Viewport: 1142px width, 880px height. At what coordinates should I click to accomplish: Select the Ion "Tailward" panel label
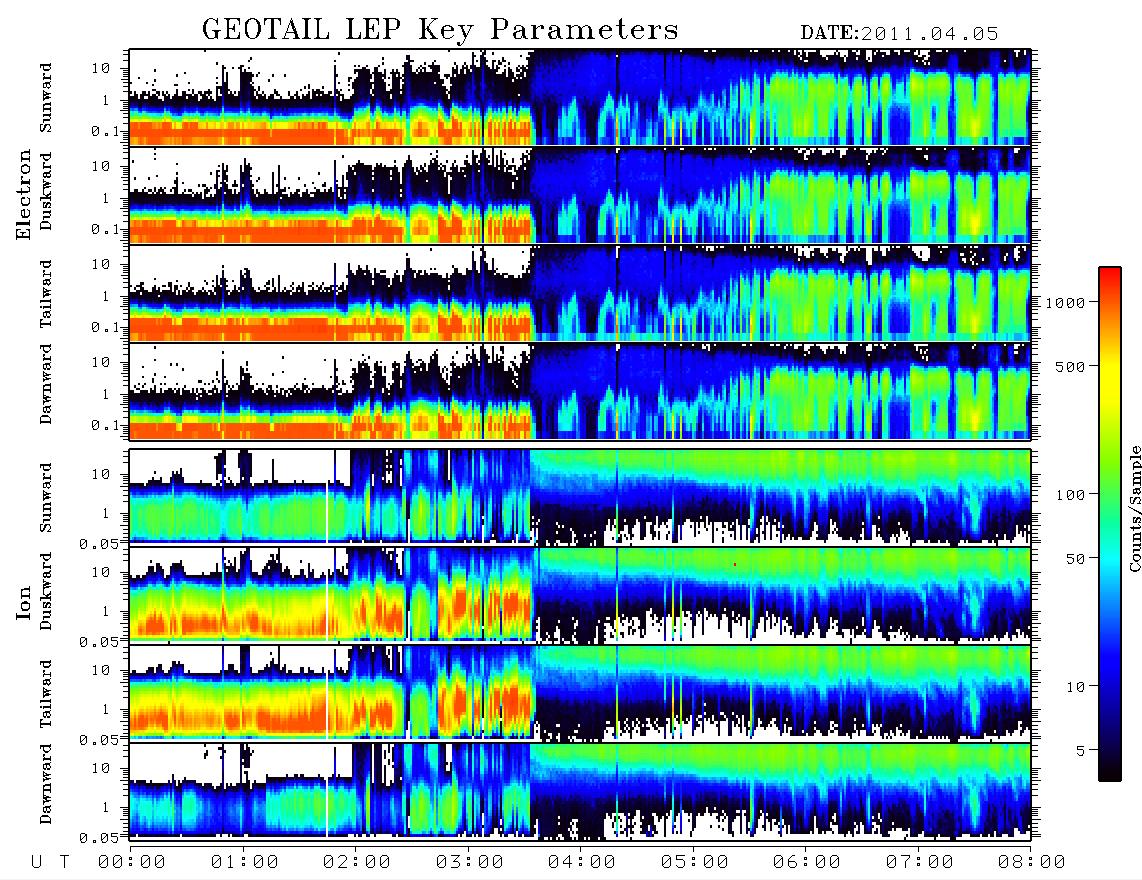coord(46,694)
